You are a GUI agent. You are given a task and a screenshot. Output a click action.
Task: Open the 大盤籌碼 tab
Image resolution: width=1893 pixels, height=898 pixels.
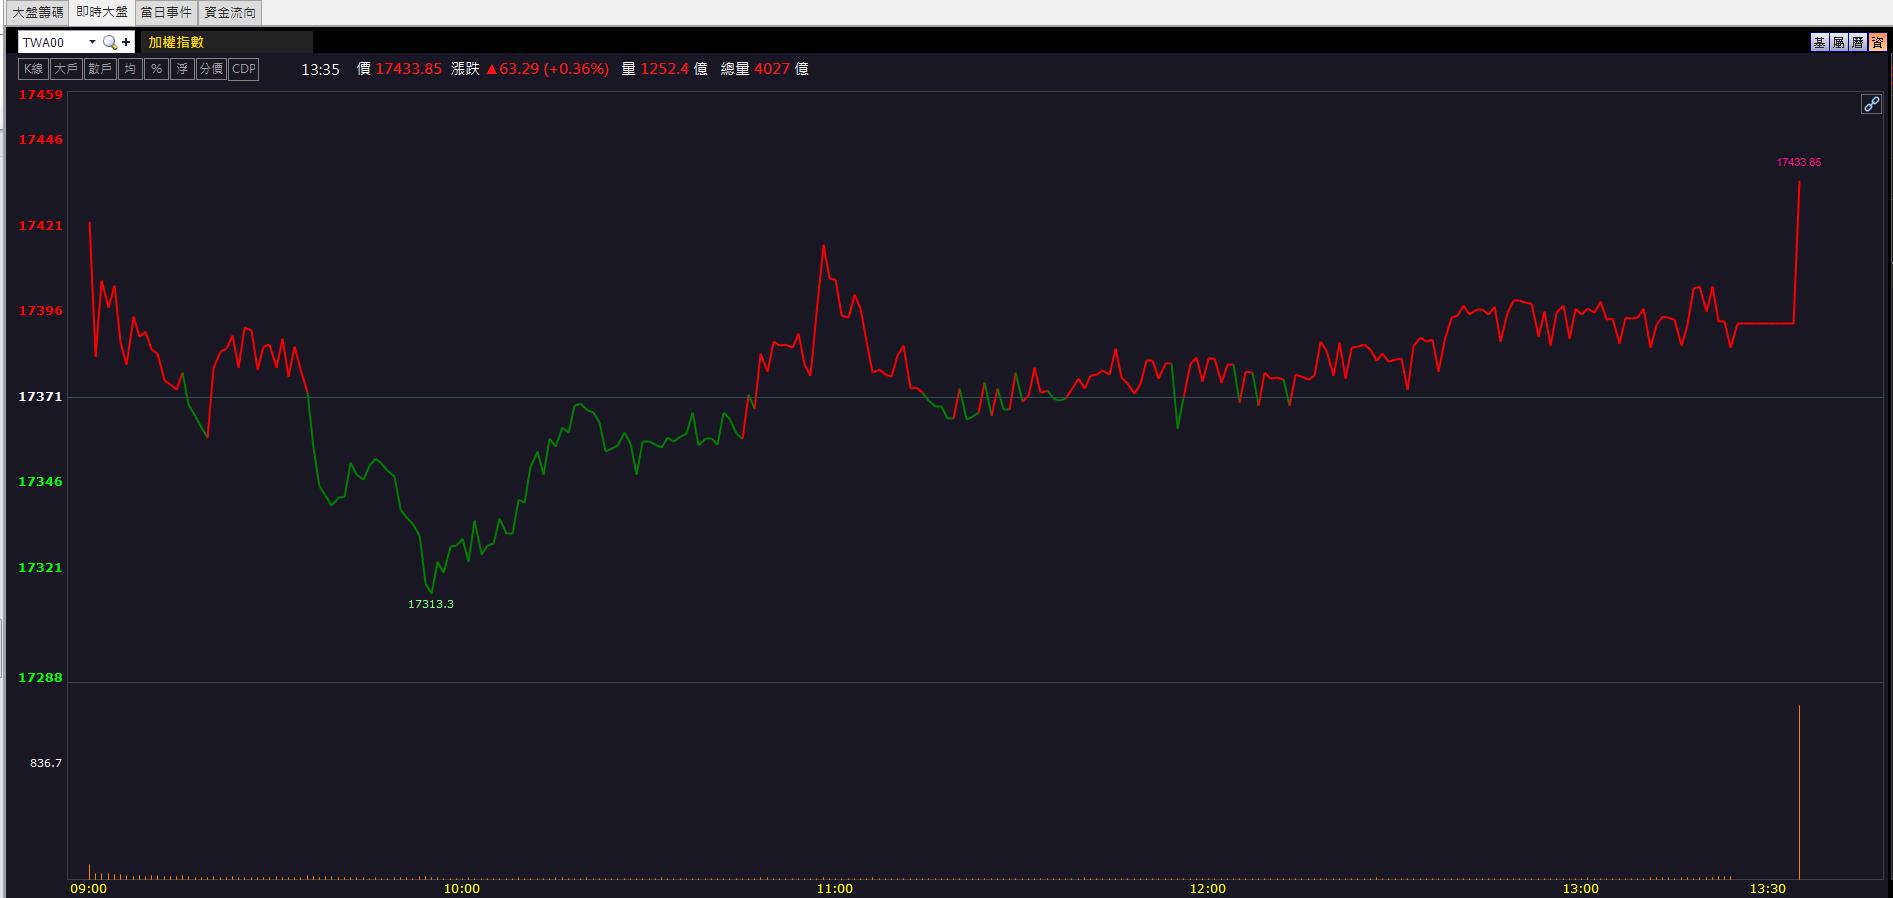(37, 12)
